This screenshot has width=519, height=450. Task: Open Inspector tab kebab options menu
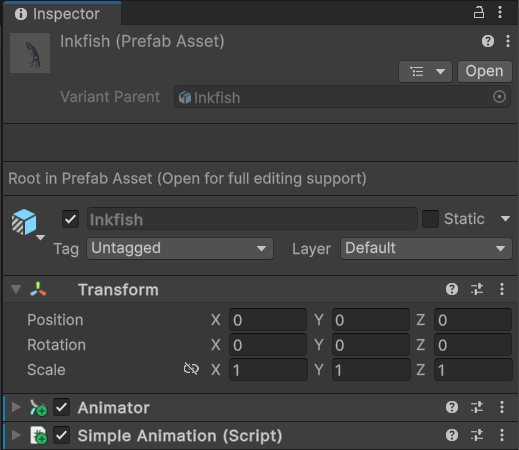[x=500, y=13]
